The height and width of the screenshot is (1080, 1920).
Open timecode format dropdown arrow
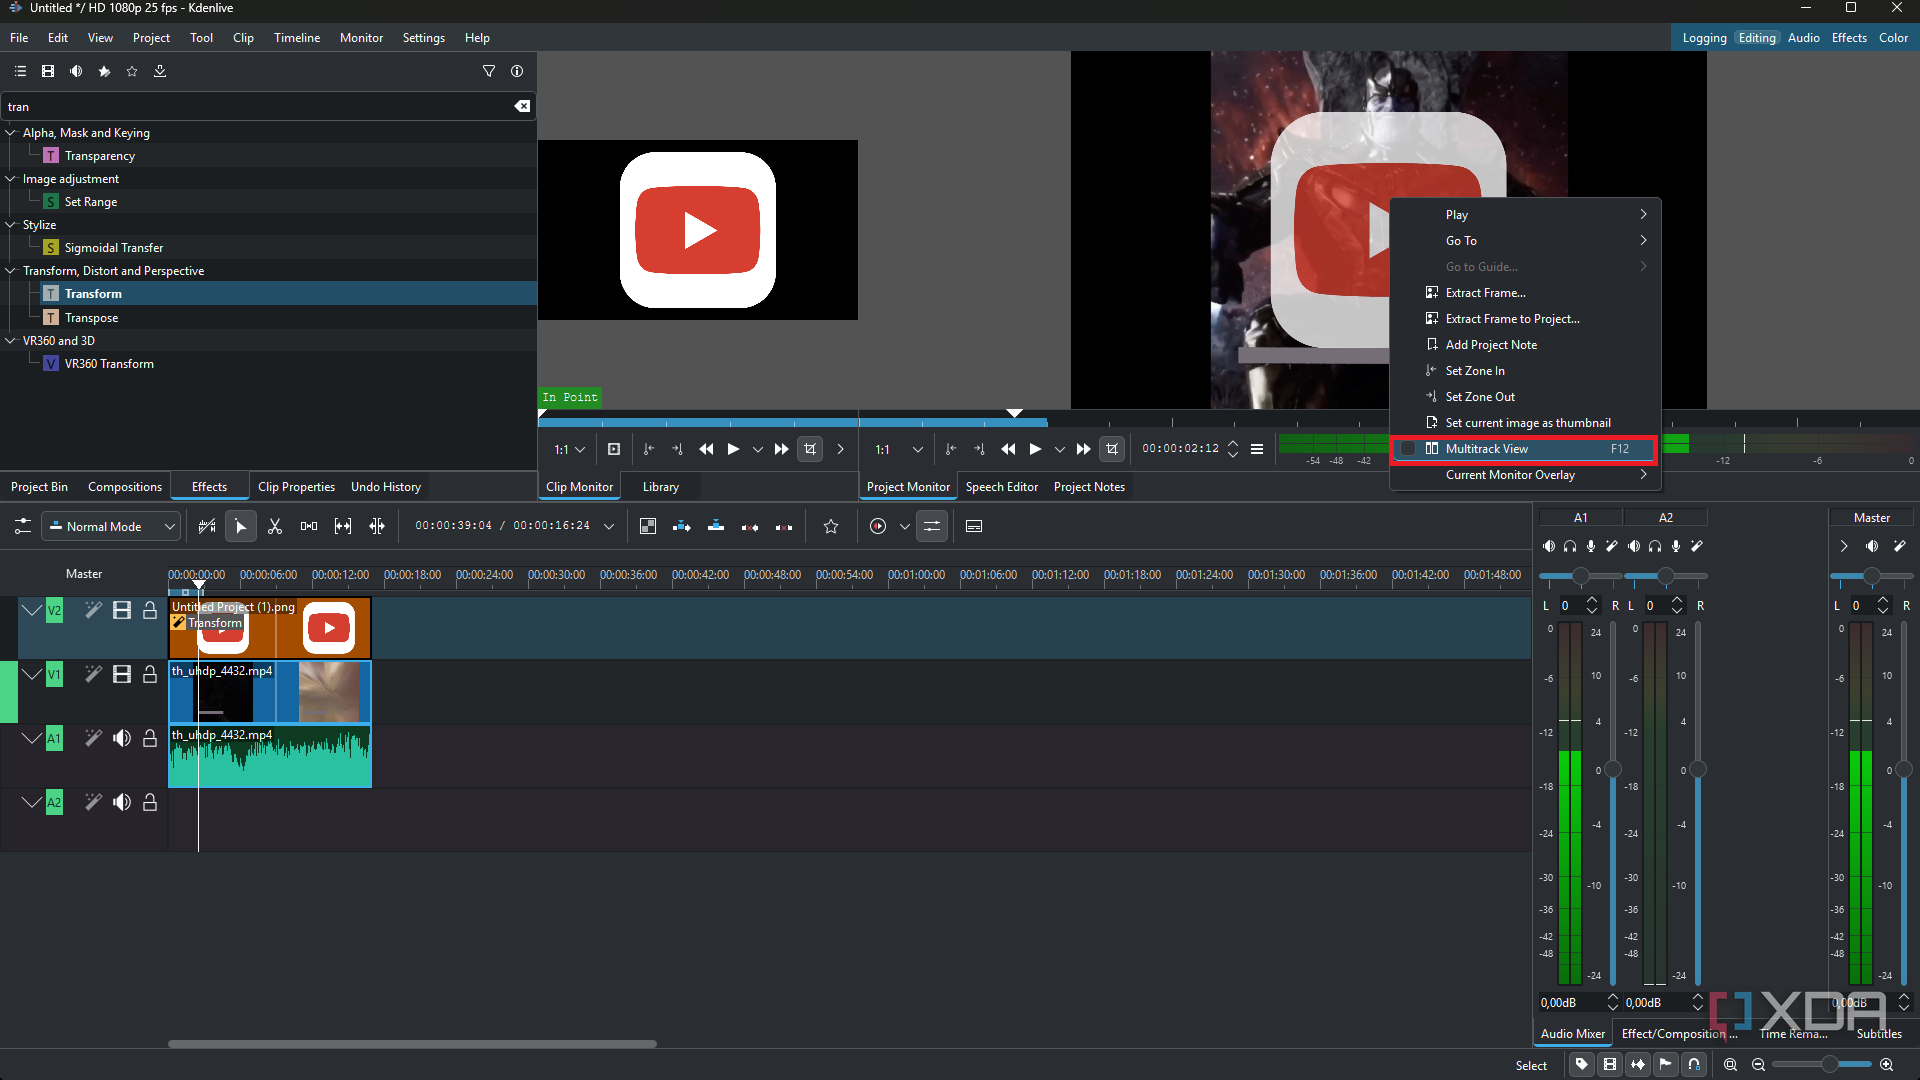click(609, 526)
